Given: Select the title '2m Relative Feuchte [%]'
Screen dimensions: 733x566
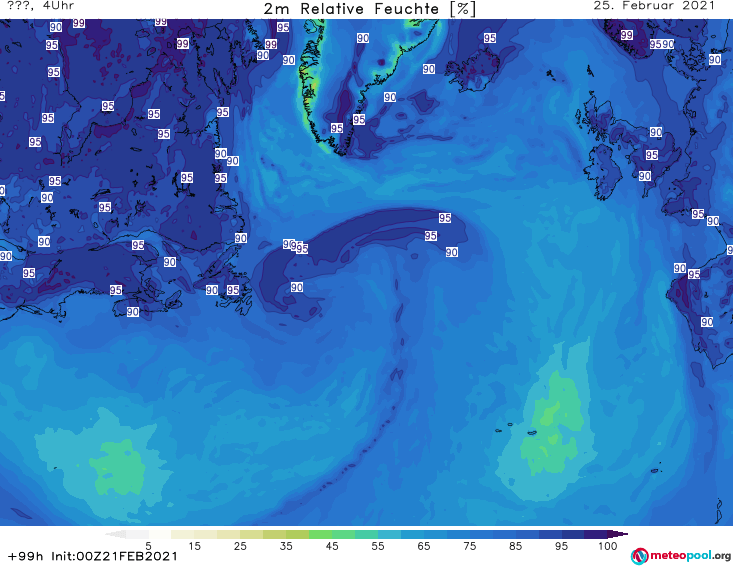Looking at the screenshot, I should (370, 9).
